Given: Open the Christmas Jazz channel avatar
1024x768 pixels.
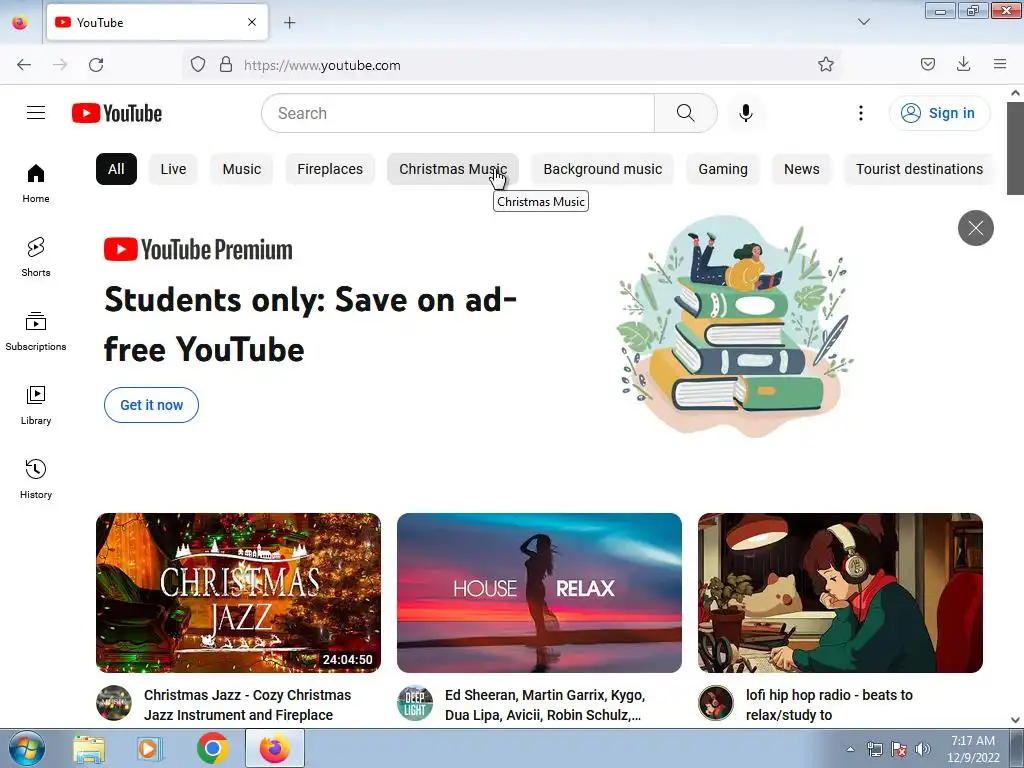Looking at the screenshot, I should pos(114,703).
